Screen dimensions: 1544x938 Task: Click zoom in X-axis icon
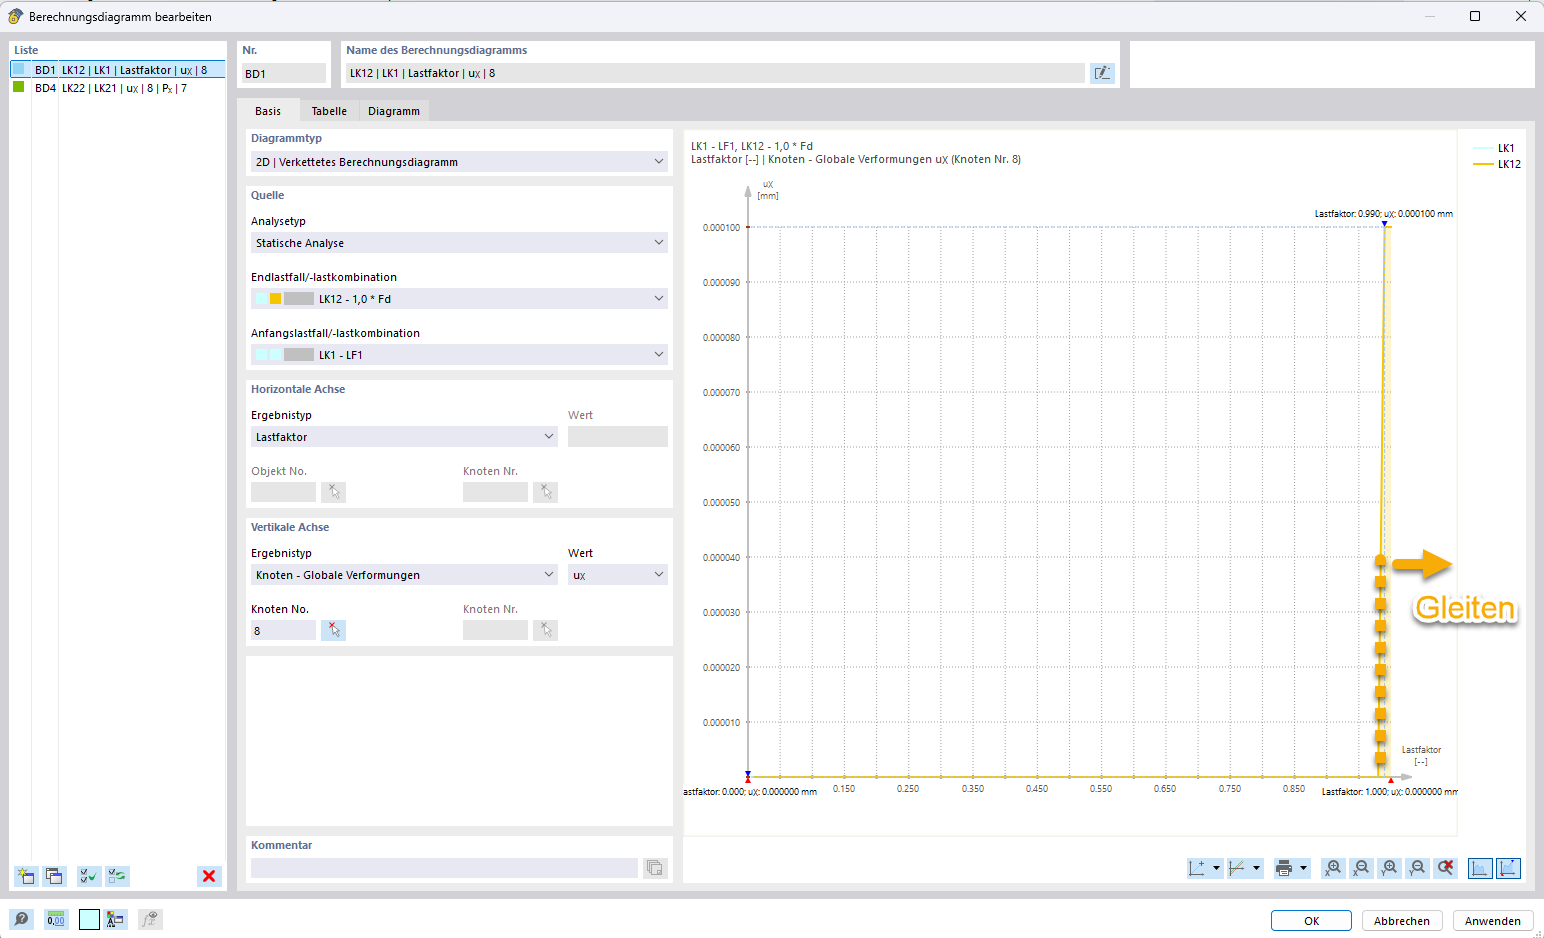pos(1333,868)
